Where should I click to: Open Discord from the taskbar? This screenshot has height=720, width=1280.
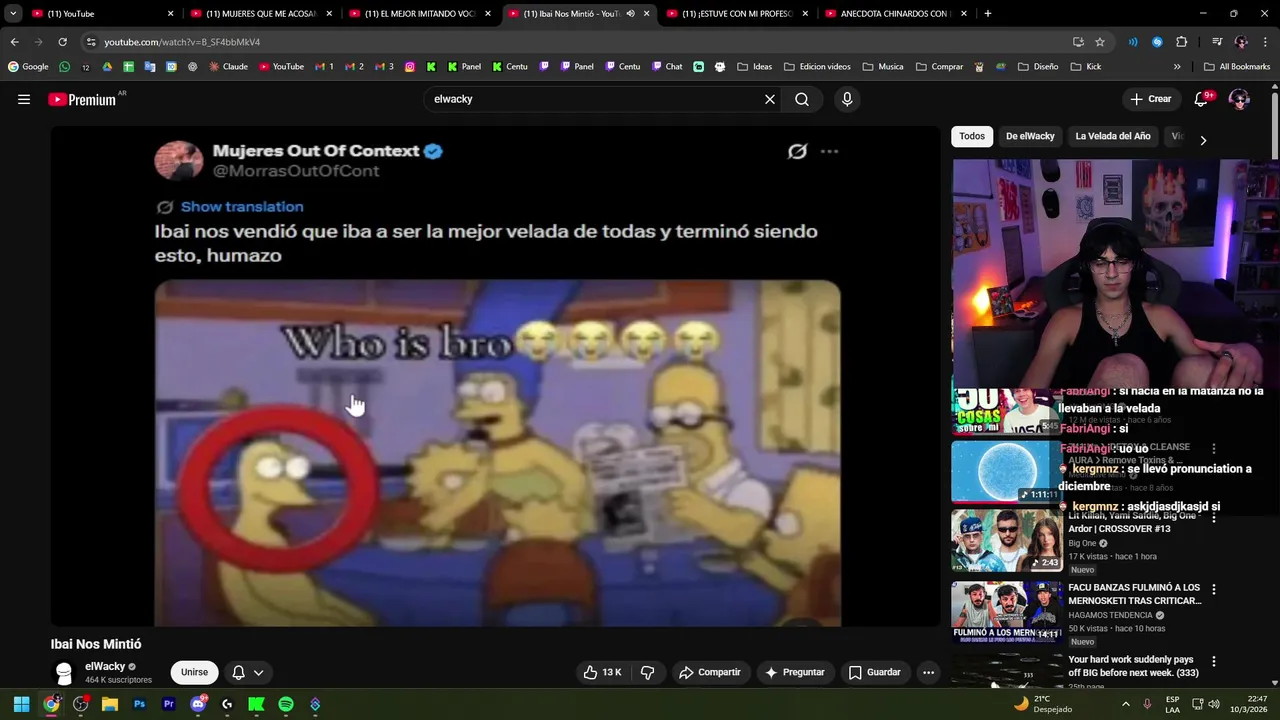click(198, 704)
